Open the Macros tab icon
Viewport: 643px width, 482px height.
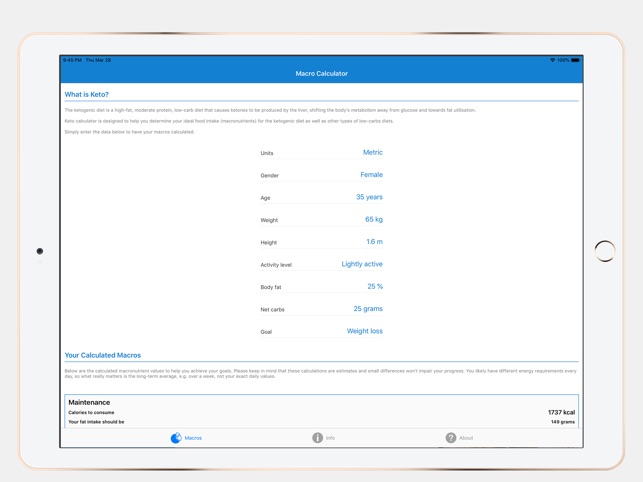[176, 438]
